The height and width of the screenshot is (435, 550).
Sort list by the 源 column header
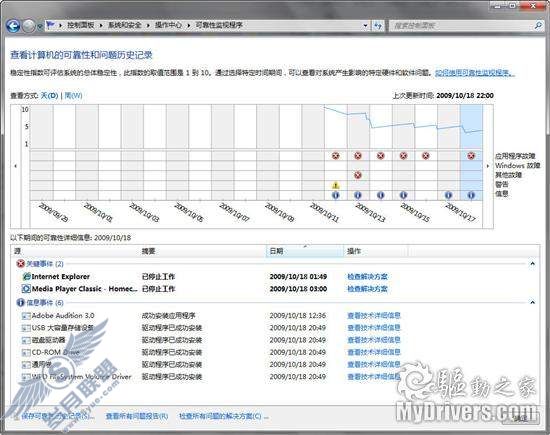(x=75, y=251)
